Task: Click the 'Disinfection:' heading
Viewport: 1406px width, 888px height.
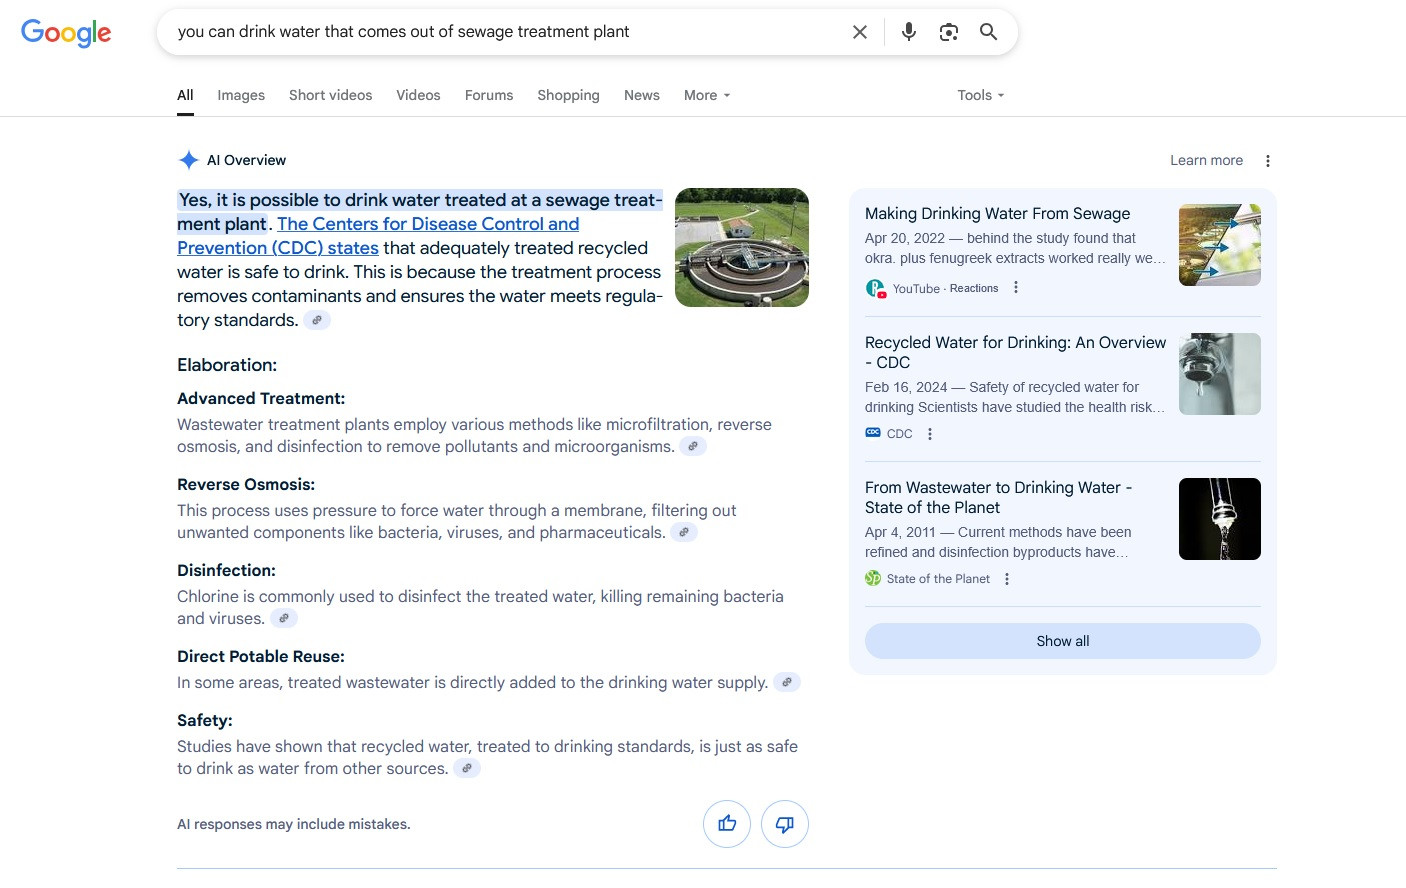Action: [226, 571]
